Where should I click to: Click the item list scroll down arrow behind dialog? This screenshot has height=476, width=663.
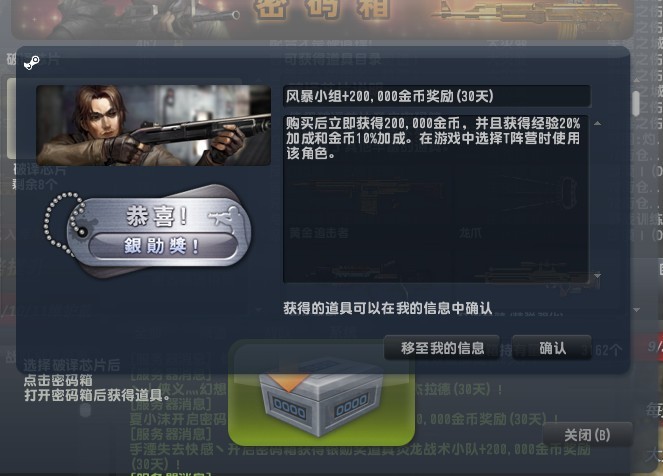(x=636, y=310)
